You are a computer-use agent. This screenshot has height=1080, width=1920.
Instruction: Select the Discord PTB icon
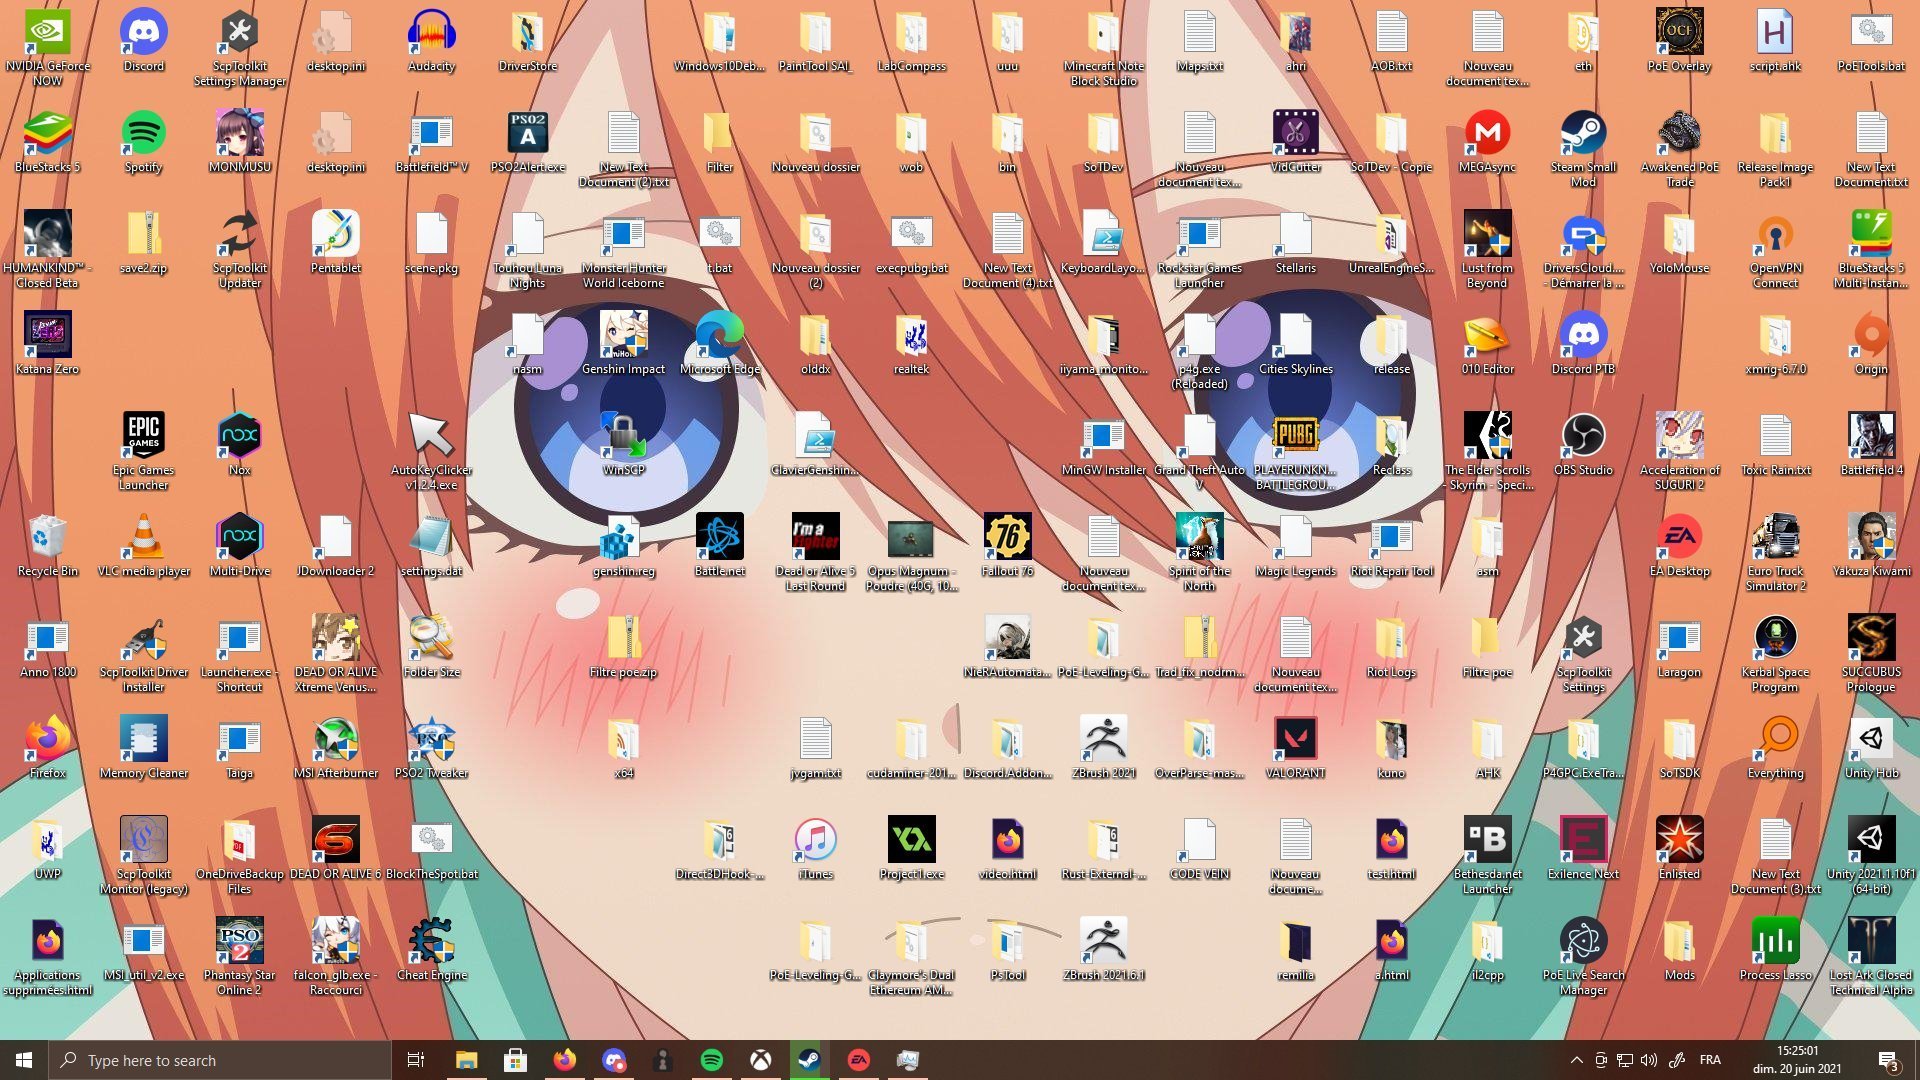1584,345
